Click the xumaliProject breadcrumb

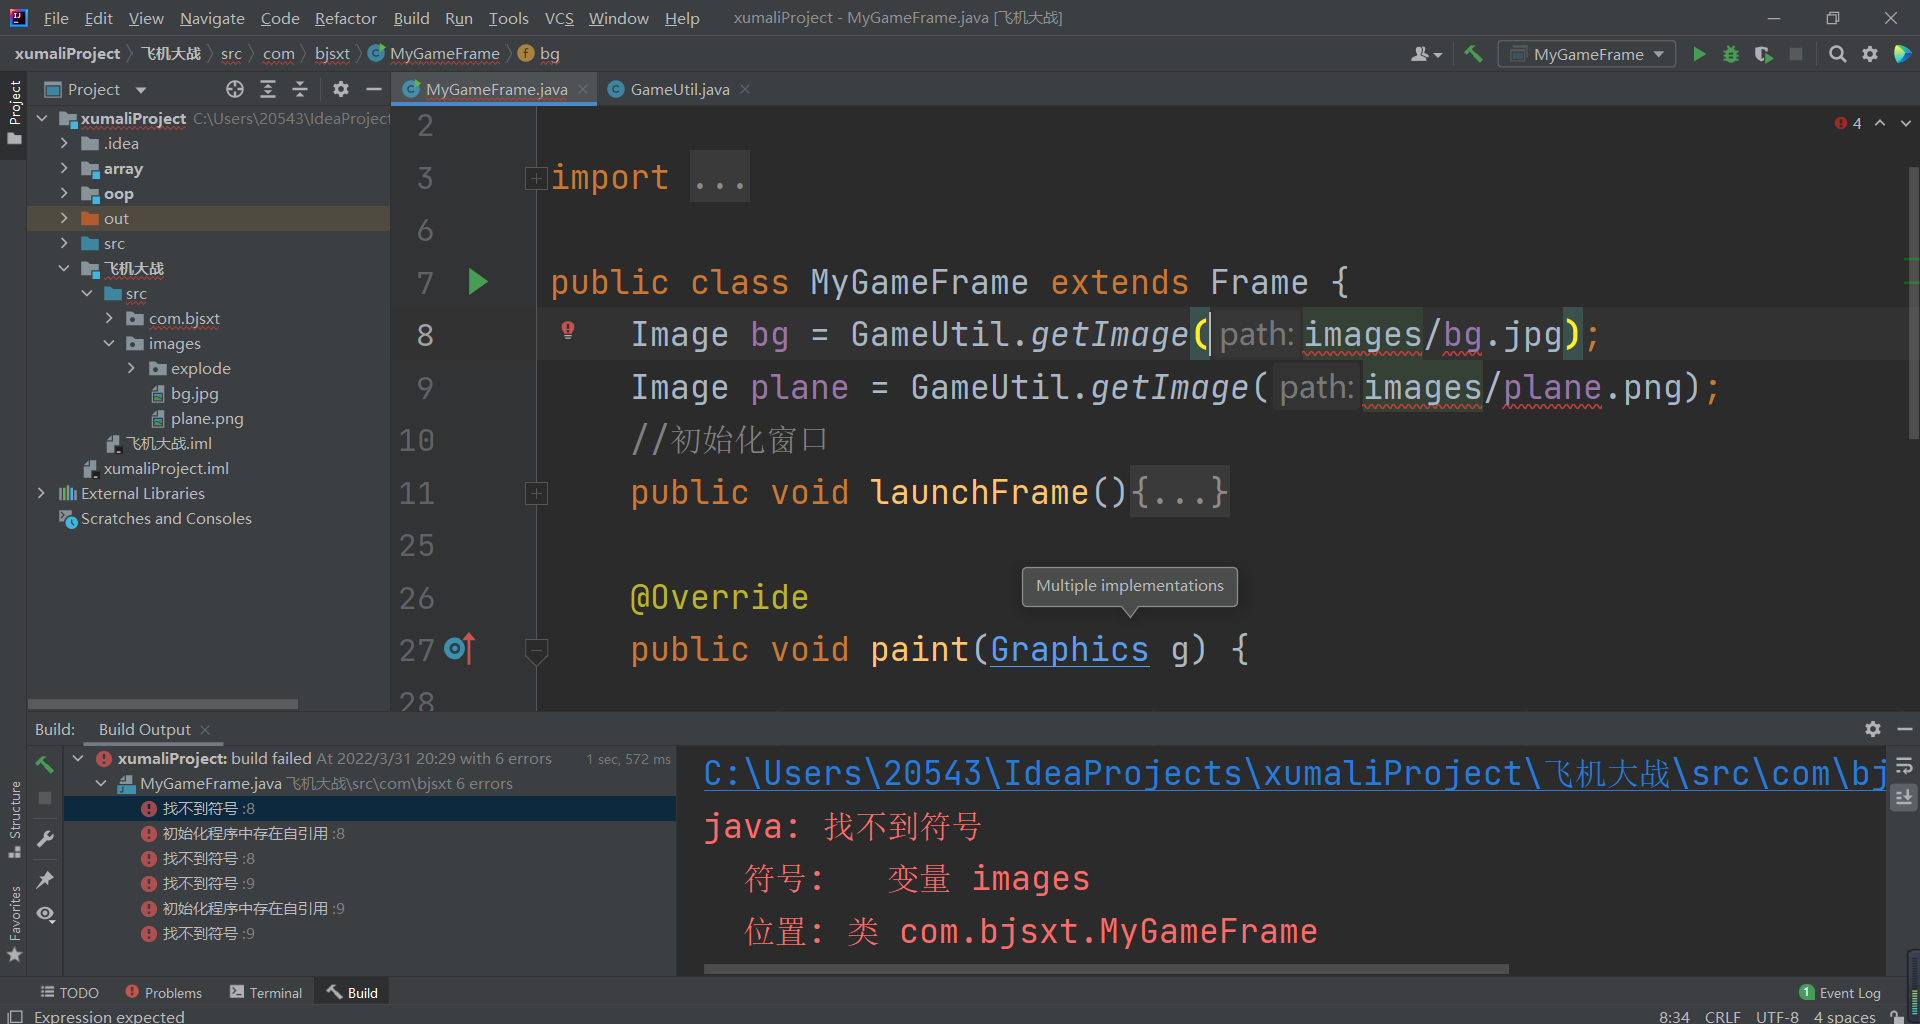(x=67, y=53)
